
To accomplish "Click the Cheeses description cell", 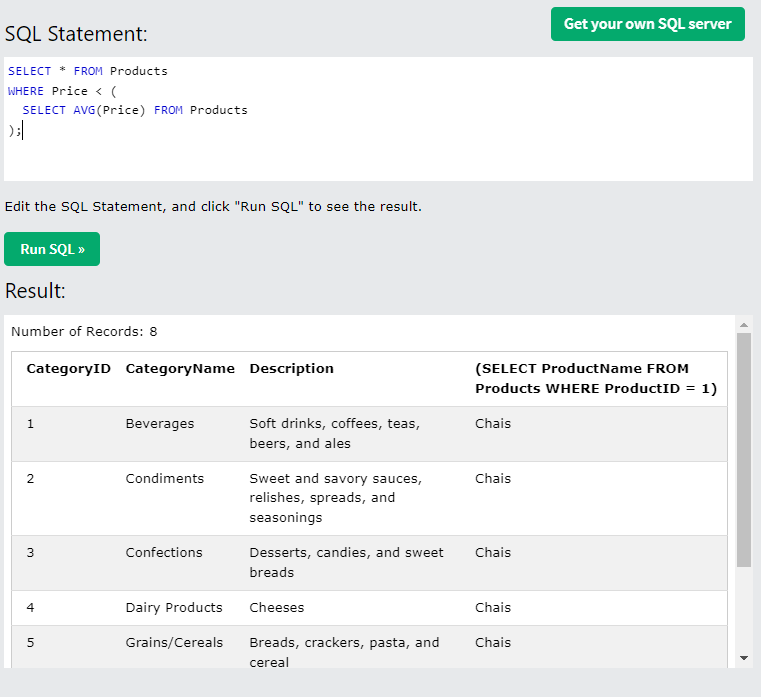I will click(277, 608).
